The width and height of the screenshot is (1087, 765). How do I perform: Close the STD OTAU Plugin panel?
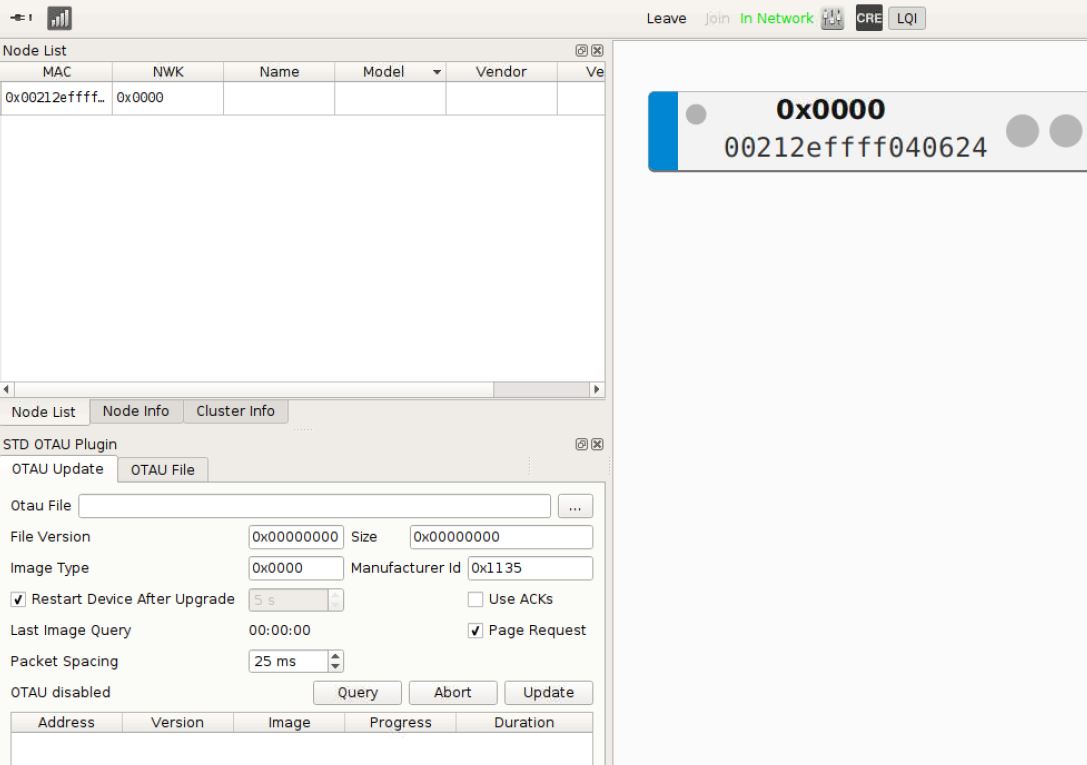point(597,444)
